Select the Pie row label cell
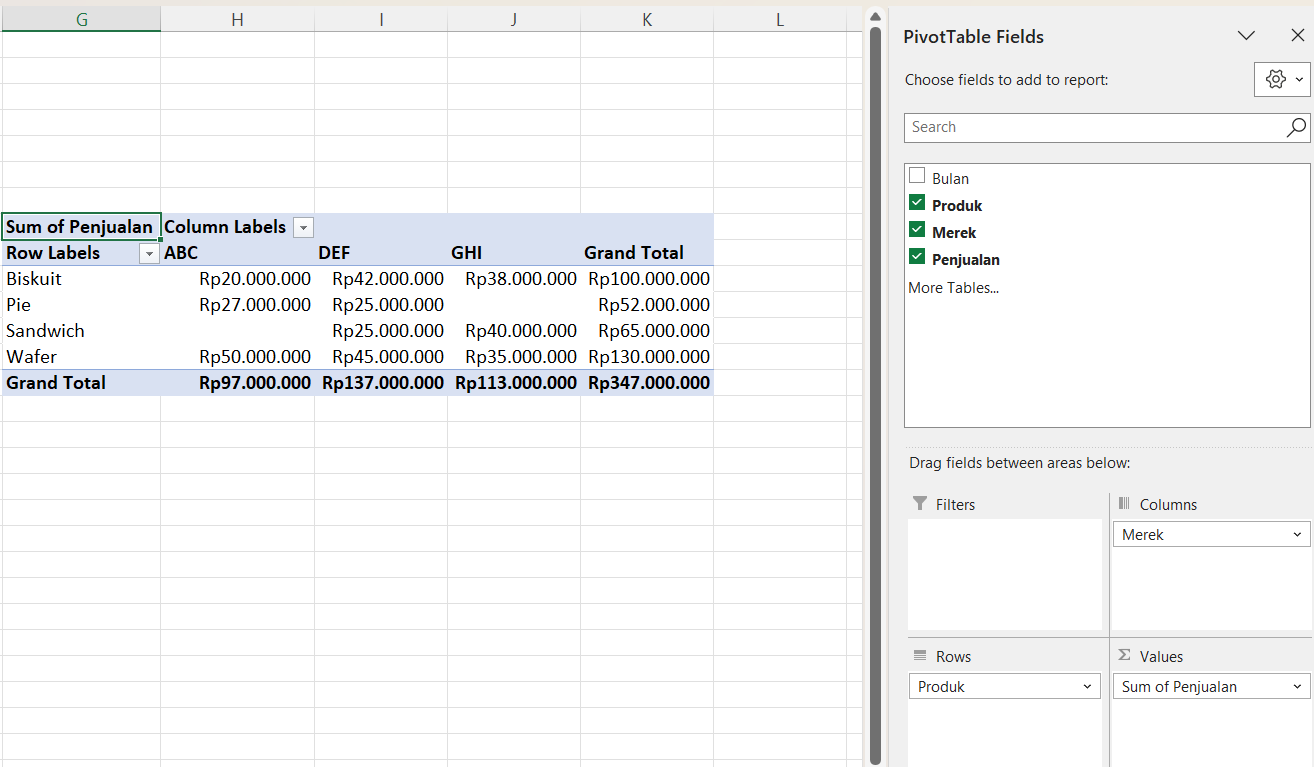This screenshot has height=767, width=1314. 81,305
